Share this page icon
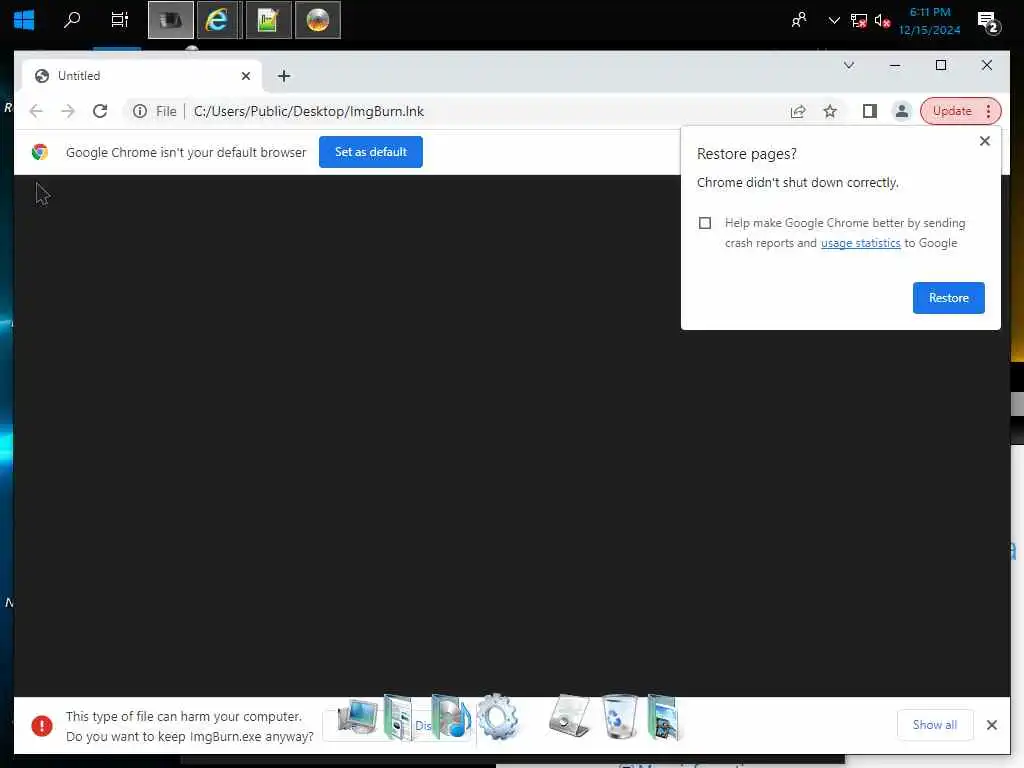This screenshot has width=1024, height=768. [x=798, y=112]
